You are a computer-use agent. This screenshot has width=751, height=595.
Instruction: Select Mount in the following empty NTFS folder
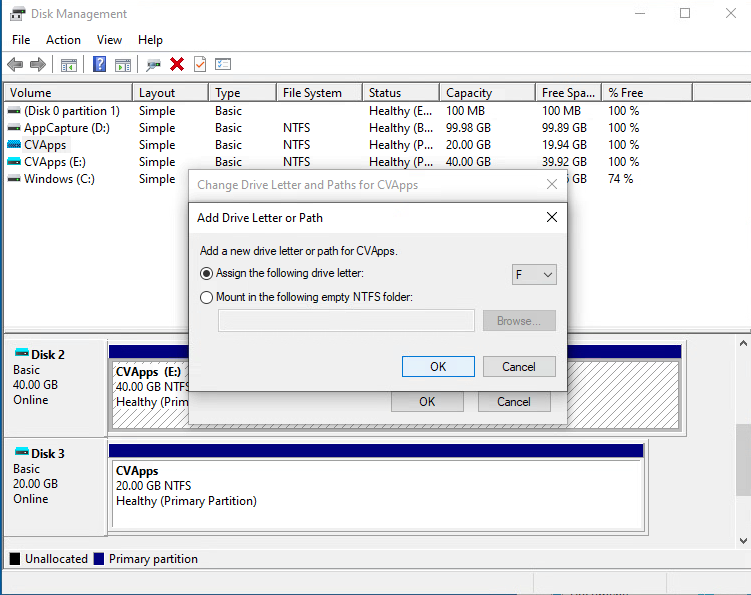206,298
